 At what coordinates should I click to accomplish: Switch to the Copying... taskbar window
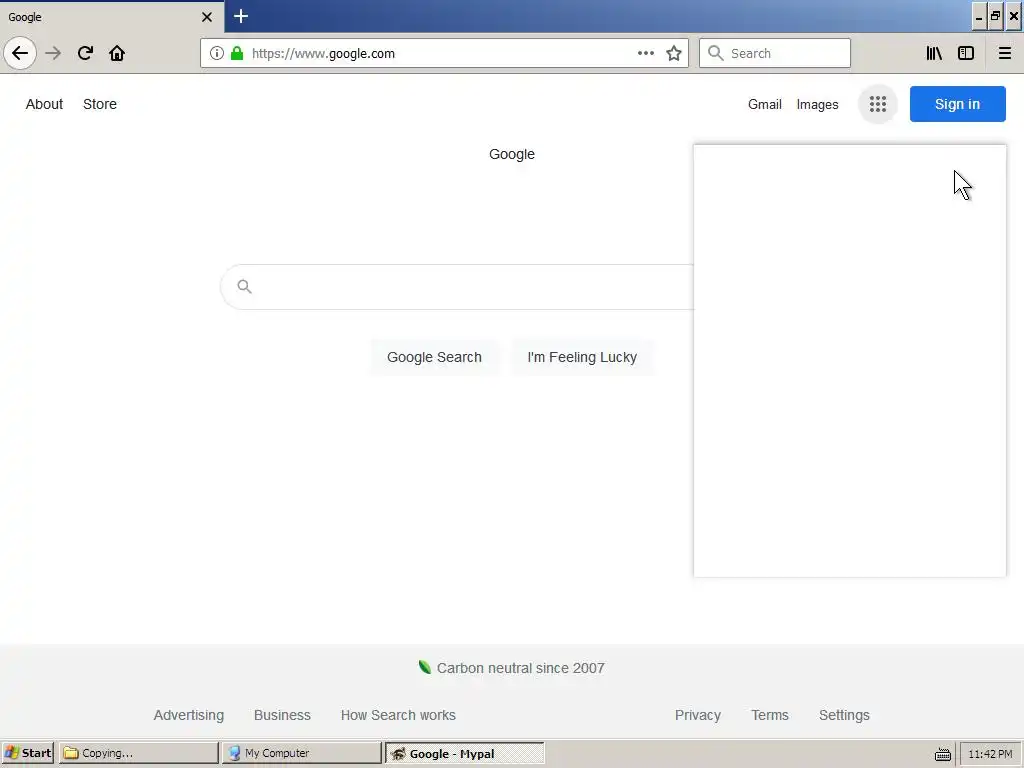(x=138, y=753)
